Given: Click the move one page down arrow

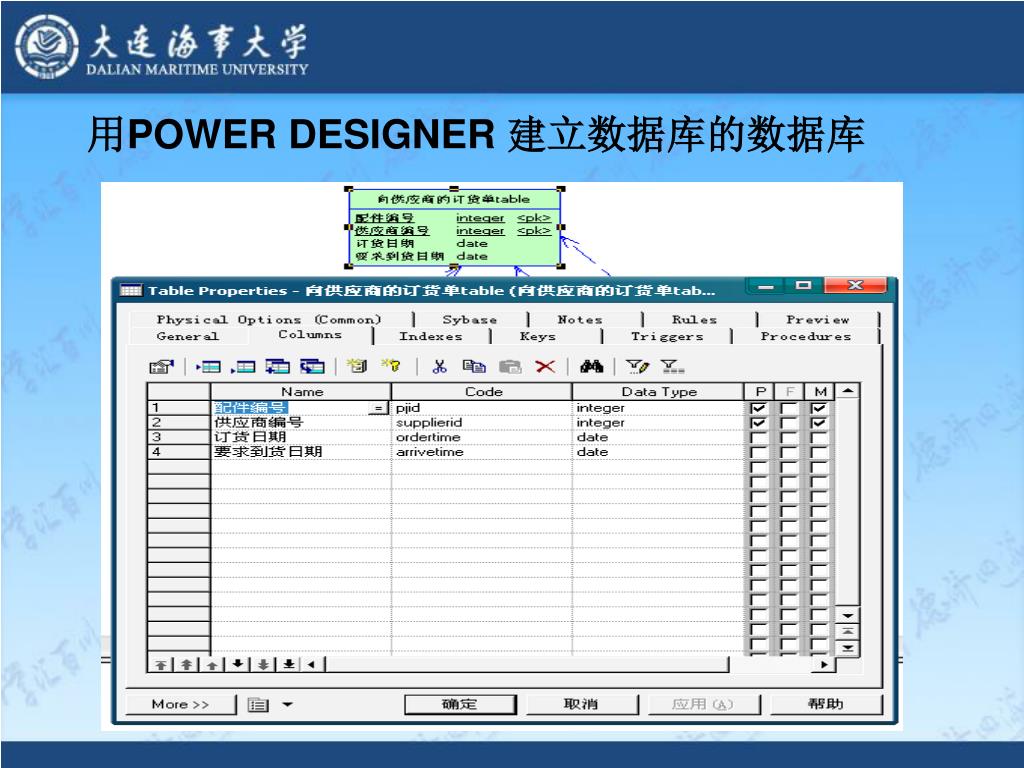Looking at the screenshot, I should 263,665.
